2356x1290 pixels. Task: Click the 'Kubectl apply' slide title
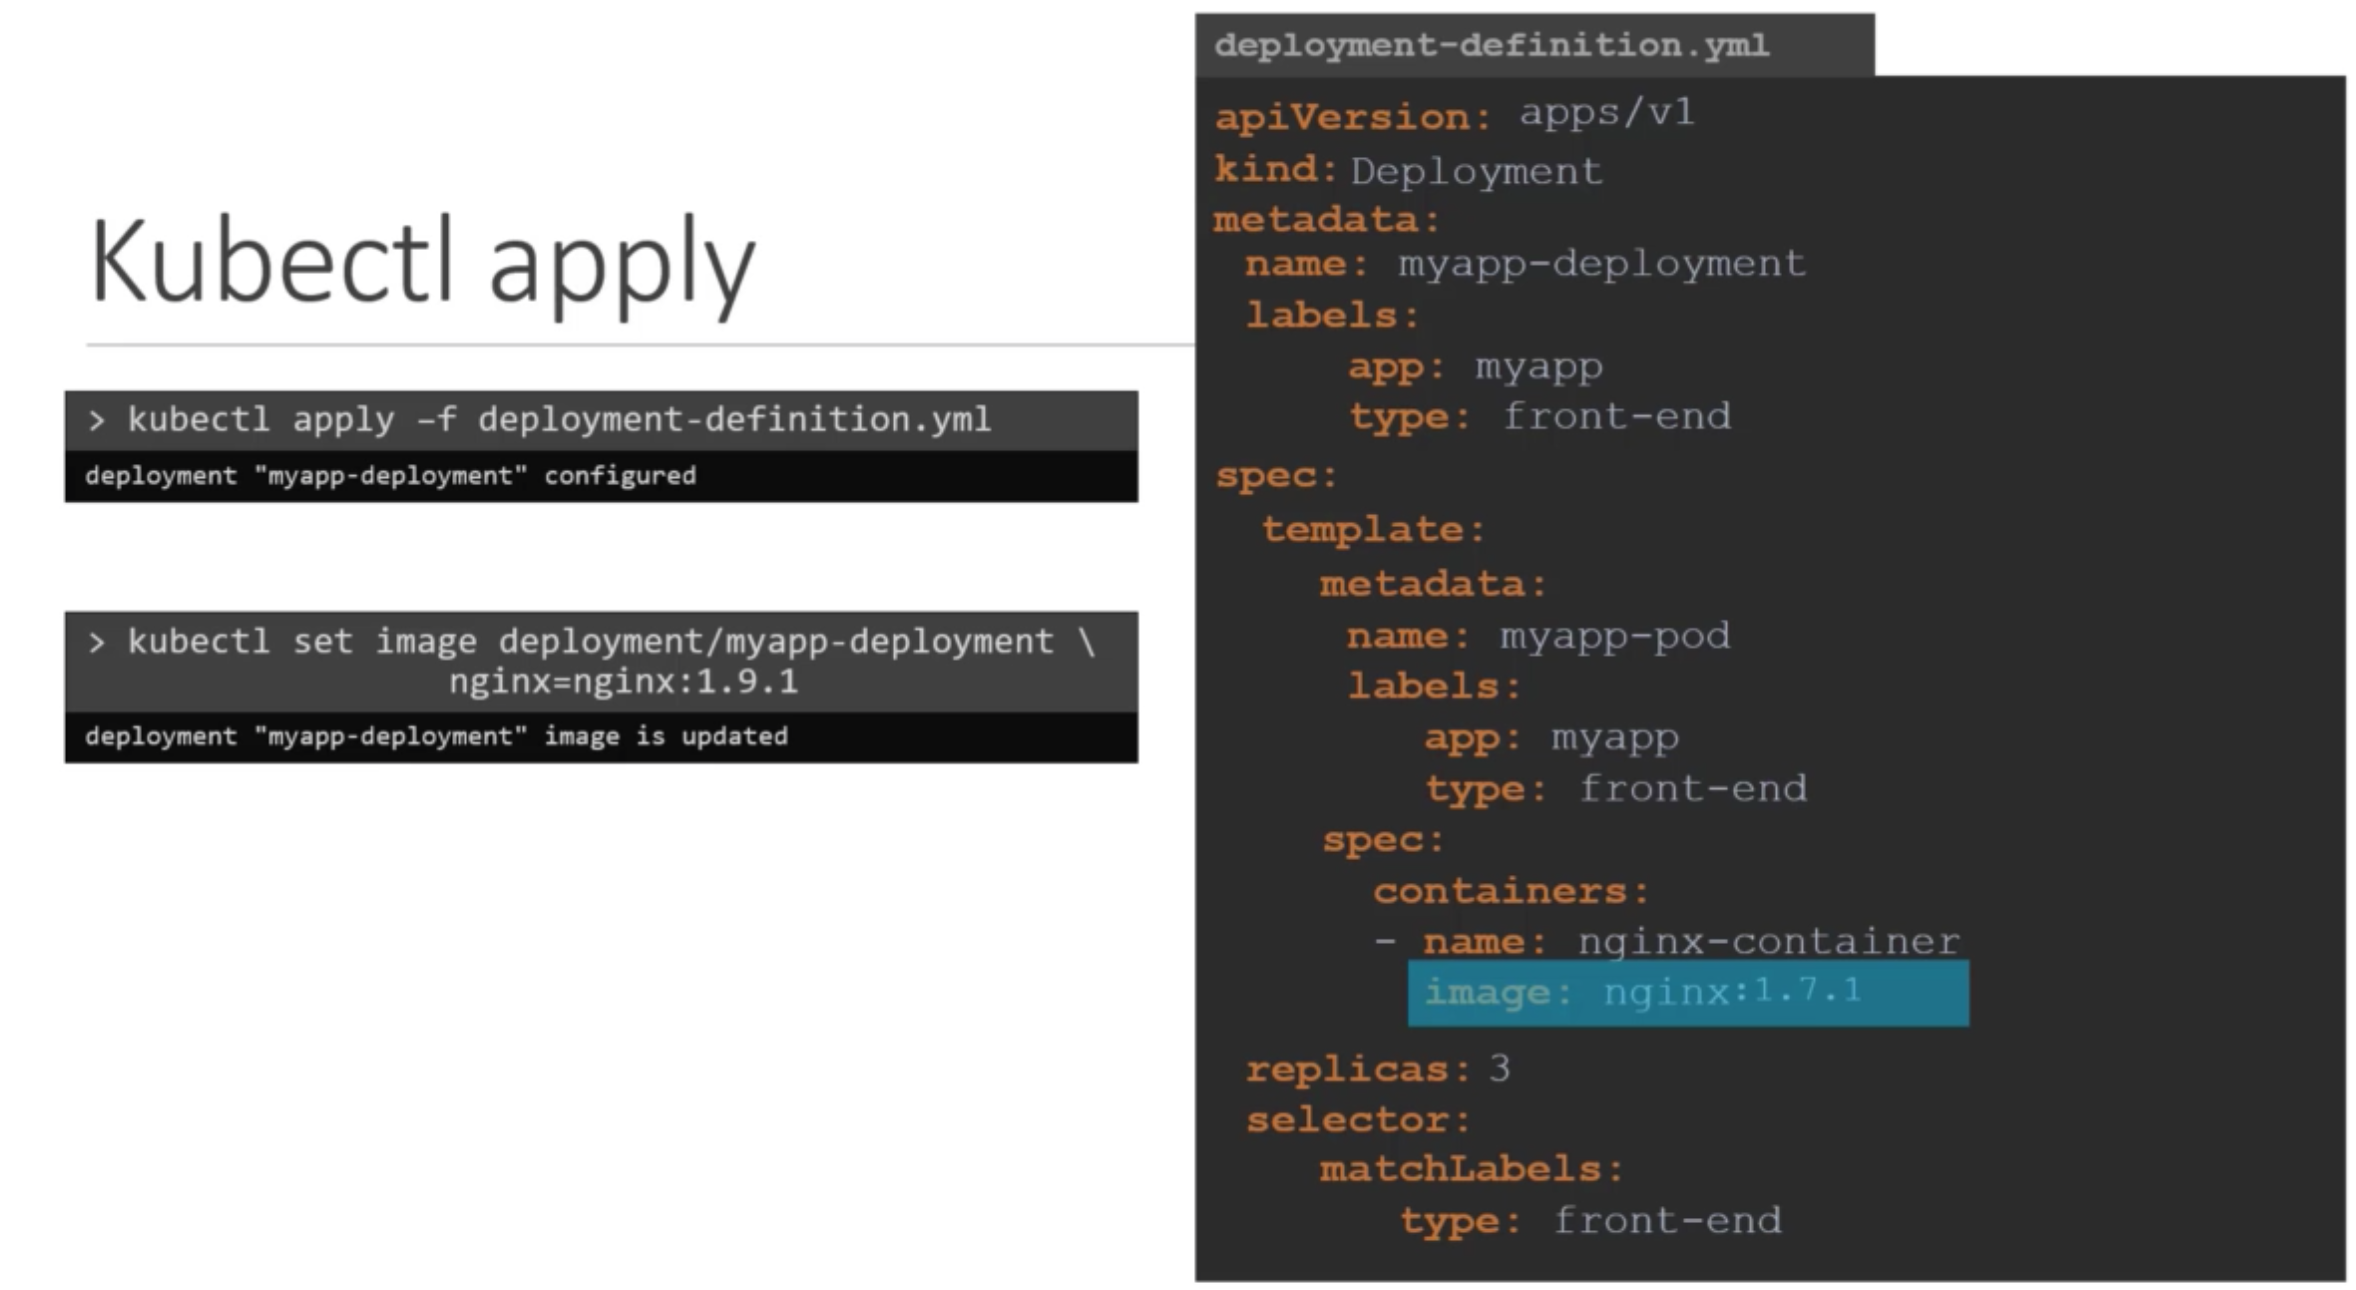[x=422, y=262]
